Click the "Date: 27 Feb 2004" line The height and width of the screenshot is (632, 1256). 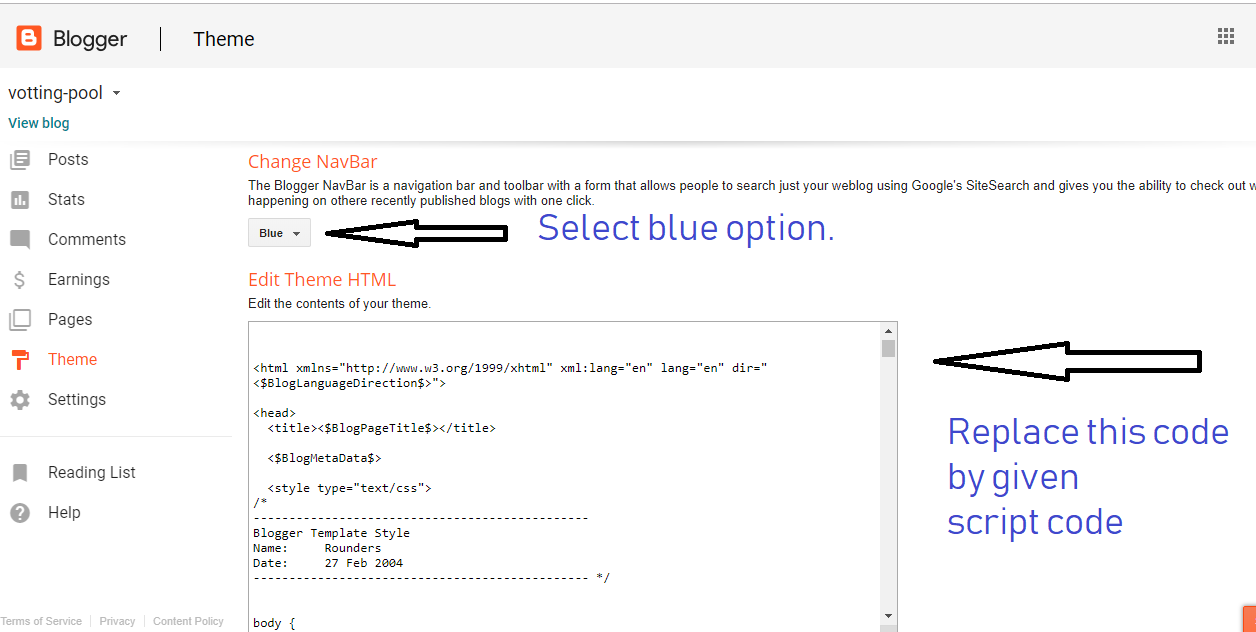click(x=328, y=562)
